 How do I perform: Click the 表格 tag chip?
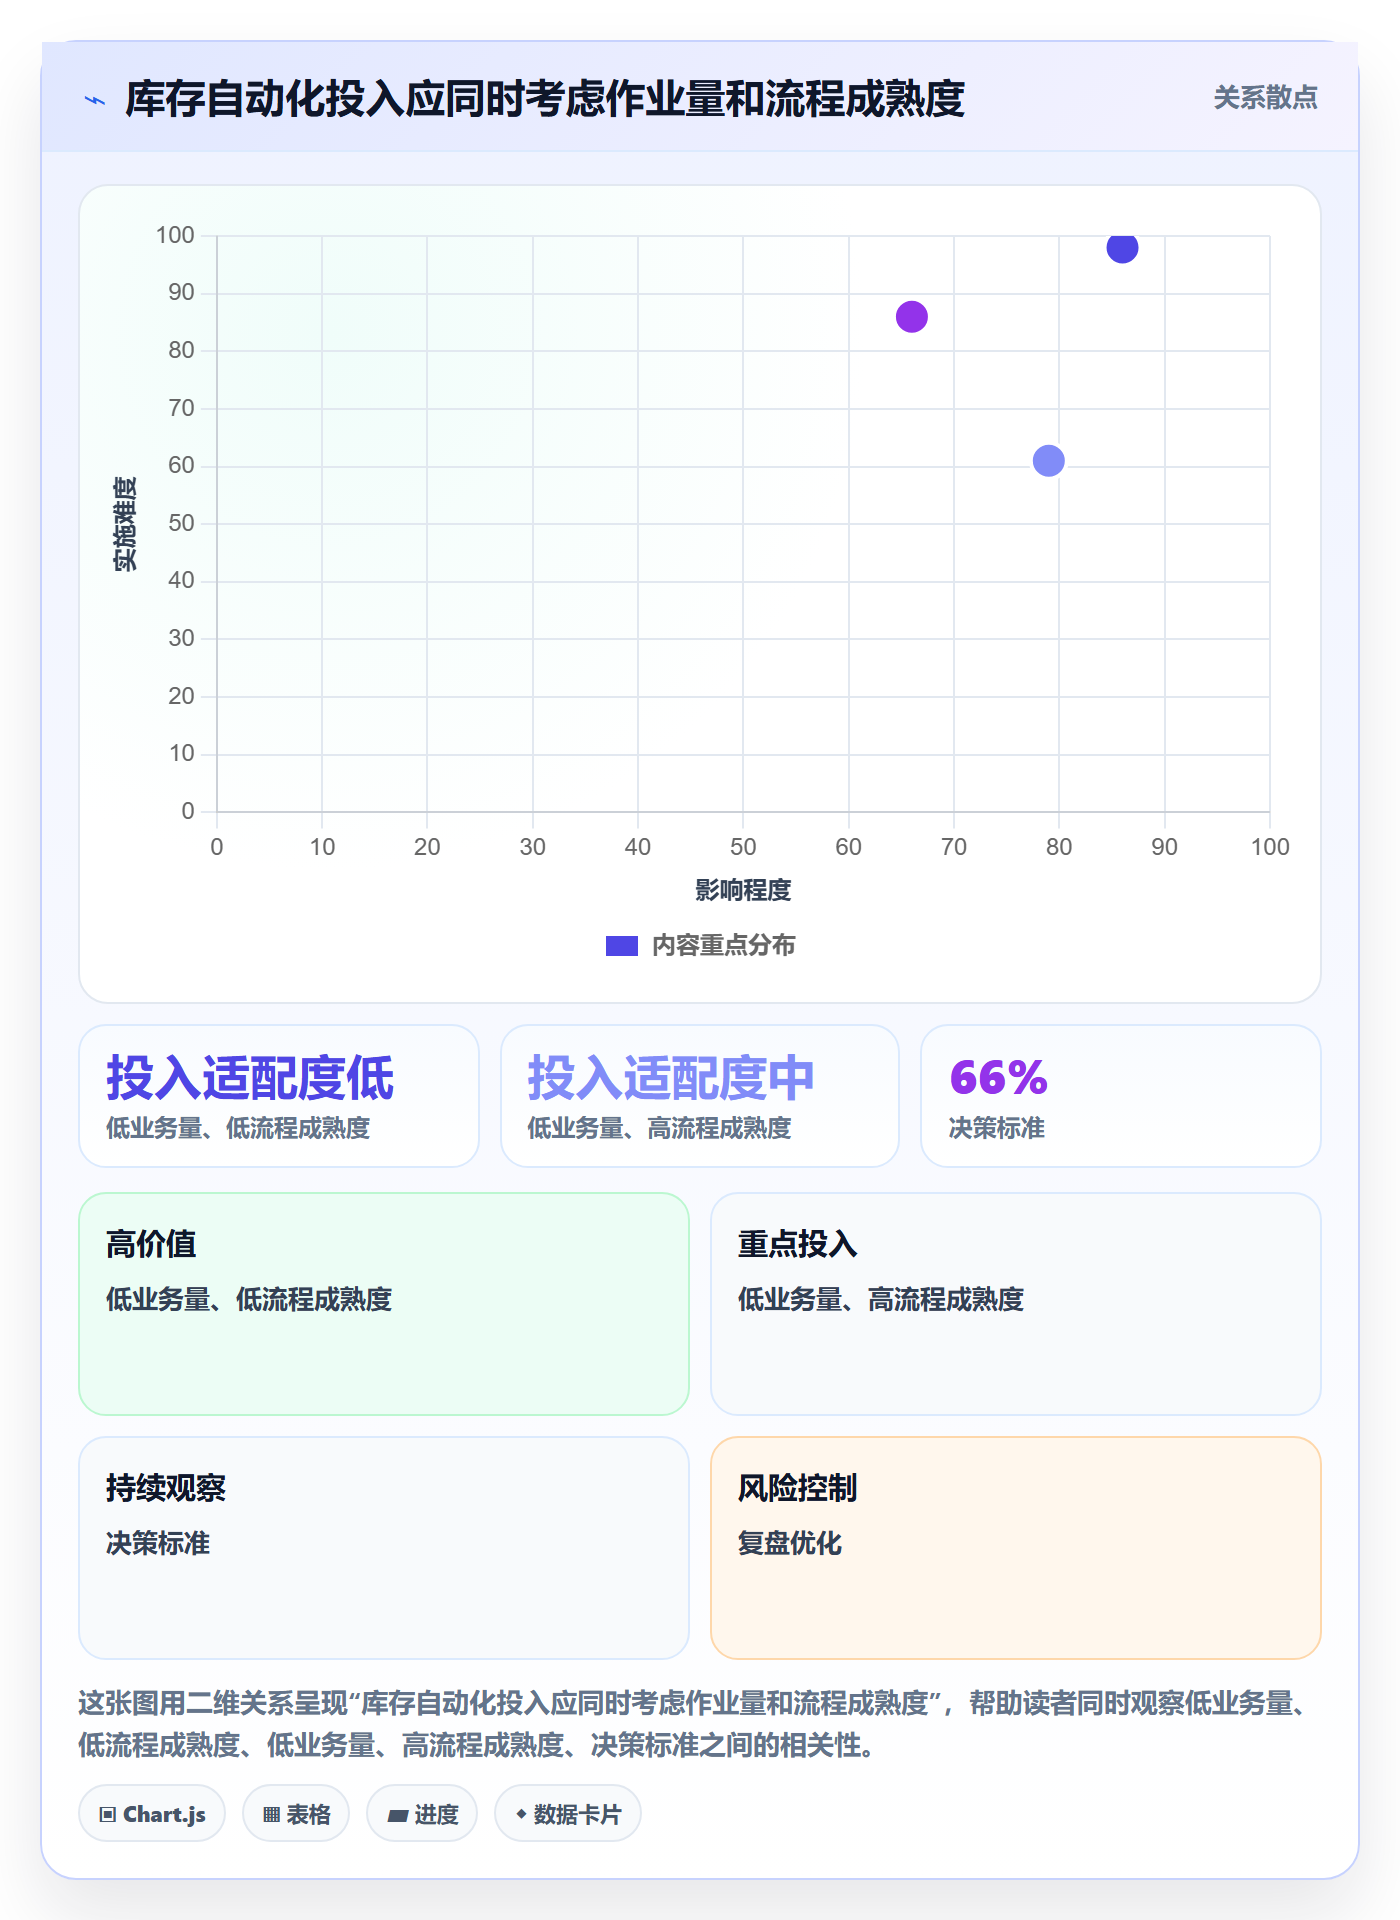pyautogui.click(x=296, y=1814)
